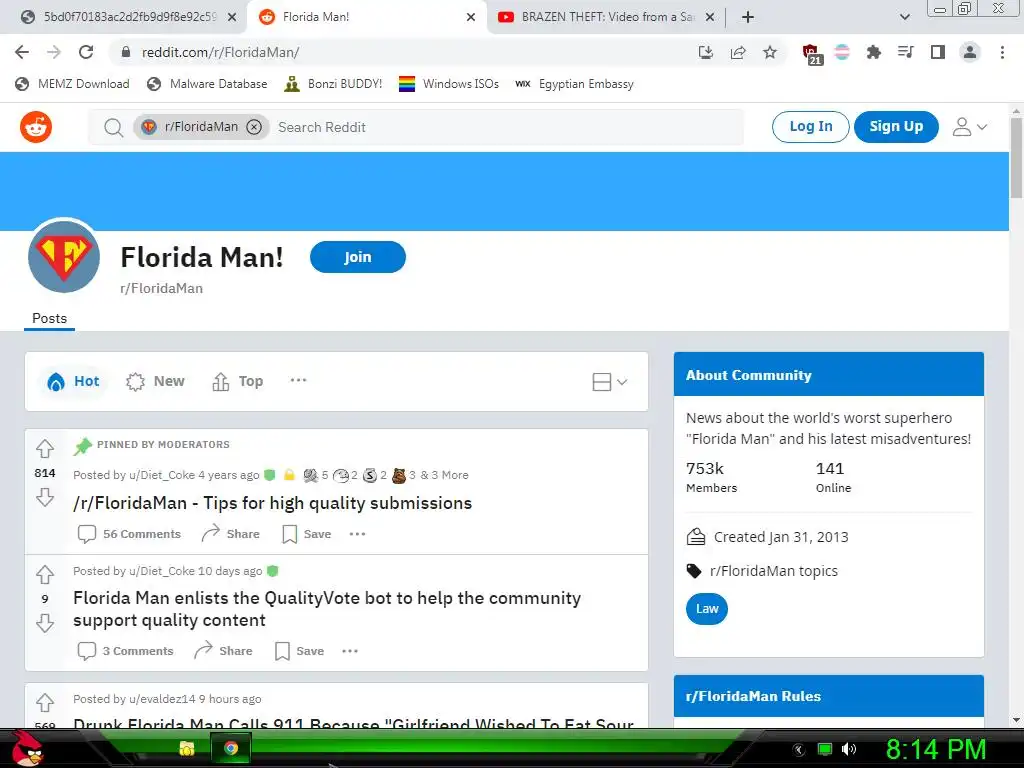Open the Malware Database bookmark
This screenshot has width=1024, height=768.
(208, 84)
